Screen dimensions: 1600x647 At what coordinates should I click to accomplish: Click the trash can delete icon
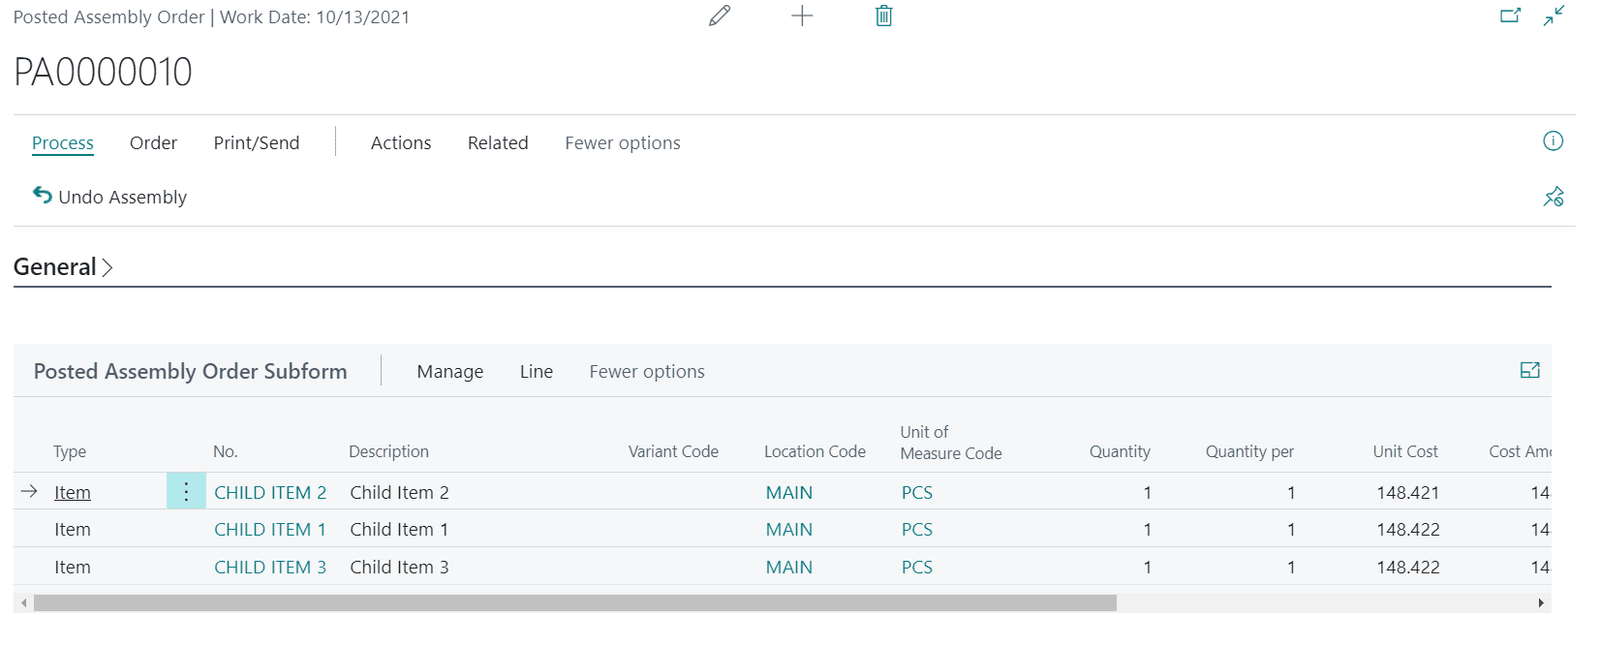883,16
